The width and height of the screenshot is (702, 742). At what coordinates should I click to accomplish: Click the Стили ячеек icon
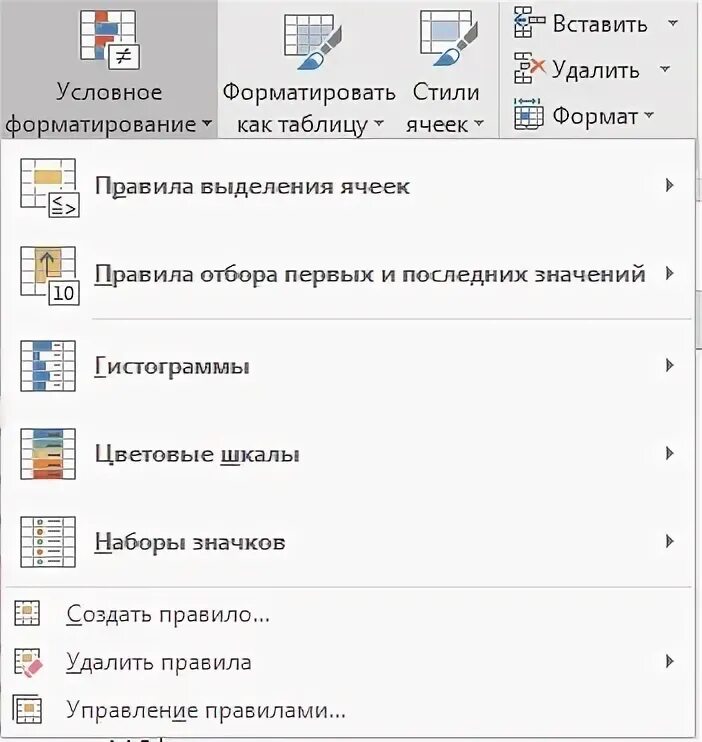pyautogui.click(x=447, y=42)
